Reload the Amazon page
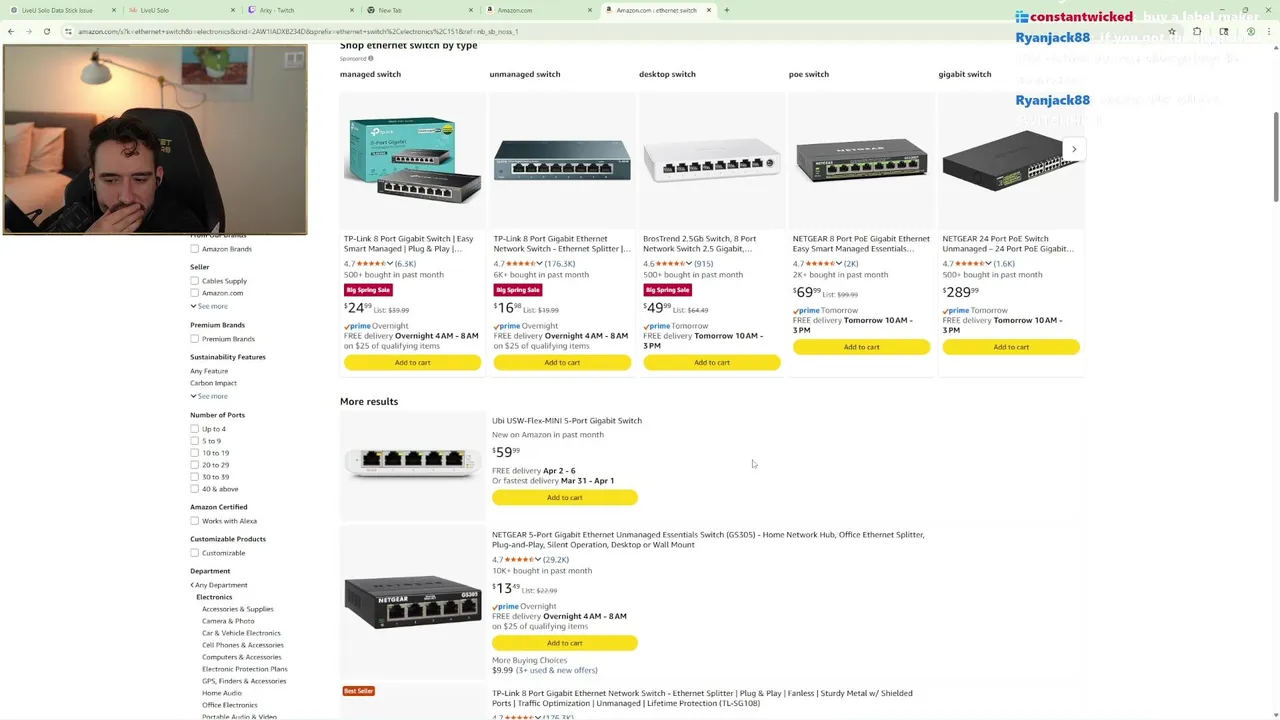 [46, 31]
